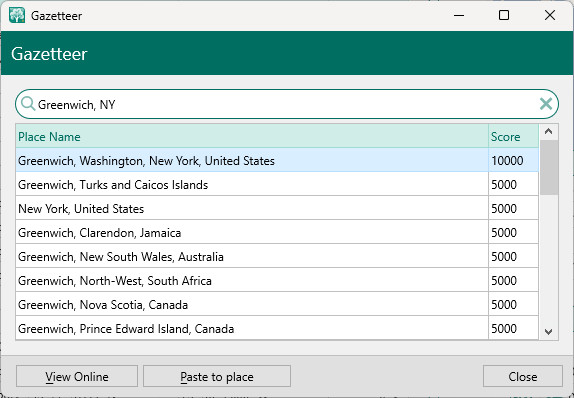574x398 pixels.
Task: Select Greenwich, New South Wales, Australia row
Action: (x=277, y=256)
